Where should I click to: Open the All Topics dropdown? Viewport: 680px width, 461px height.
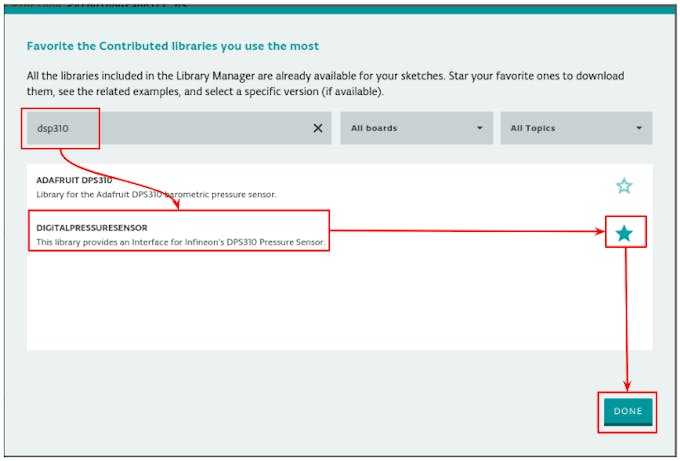575,128
